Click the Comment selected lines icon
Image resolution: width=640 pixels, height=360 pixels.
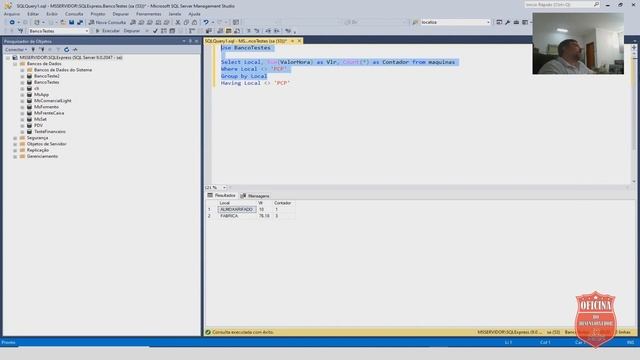tap(248, 31)
